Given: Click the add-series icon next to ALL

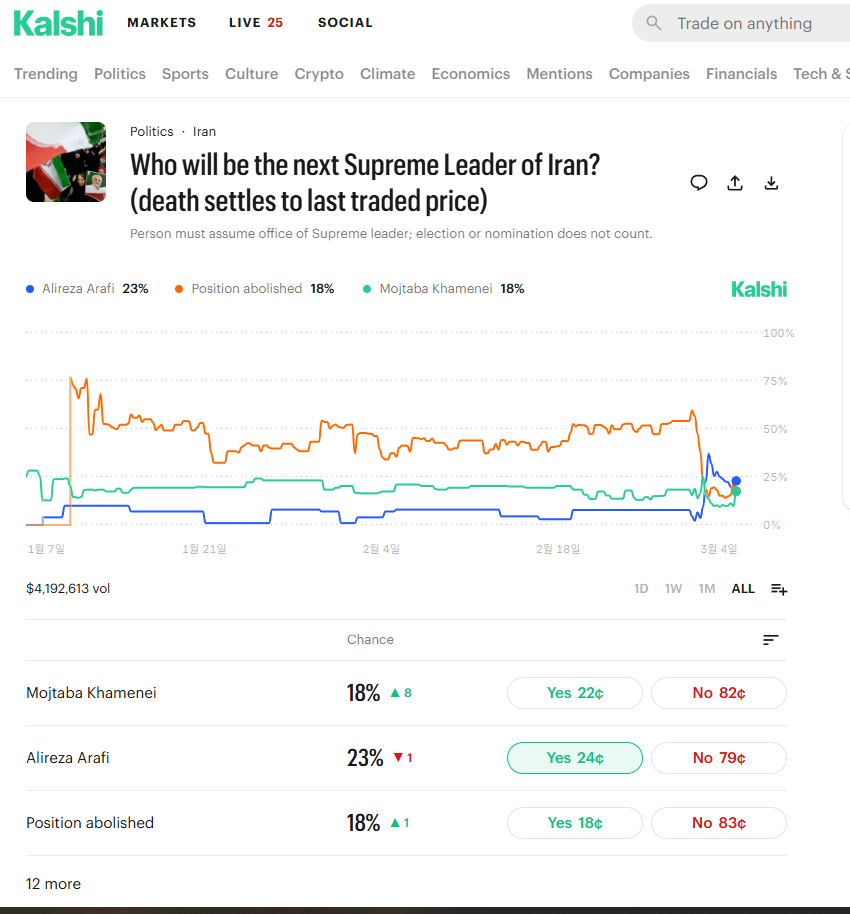Looking at the screenshot, I should [x=779, y=589].
